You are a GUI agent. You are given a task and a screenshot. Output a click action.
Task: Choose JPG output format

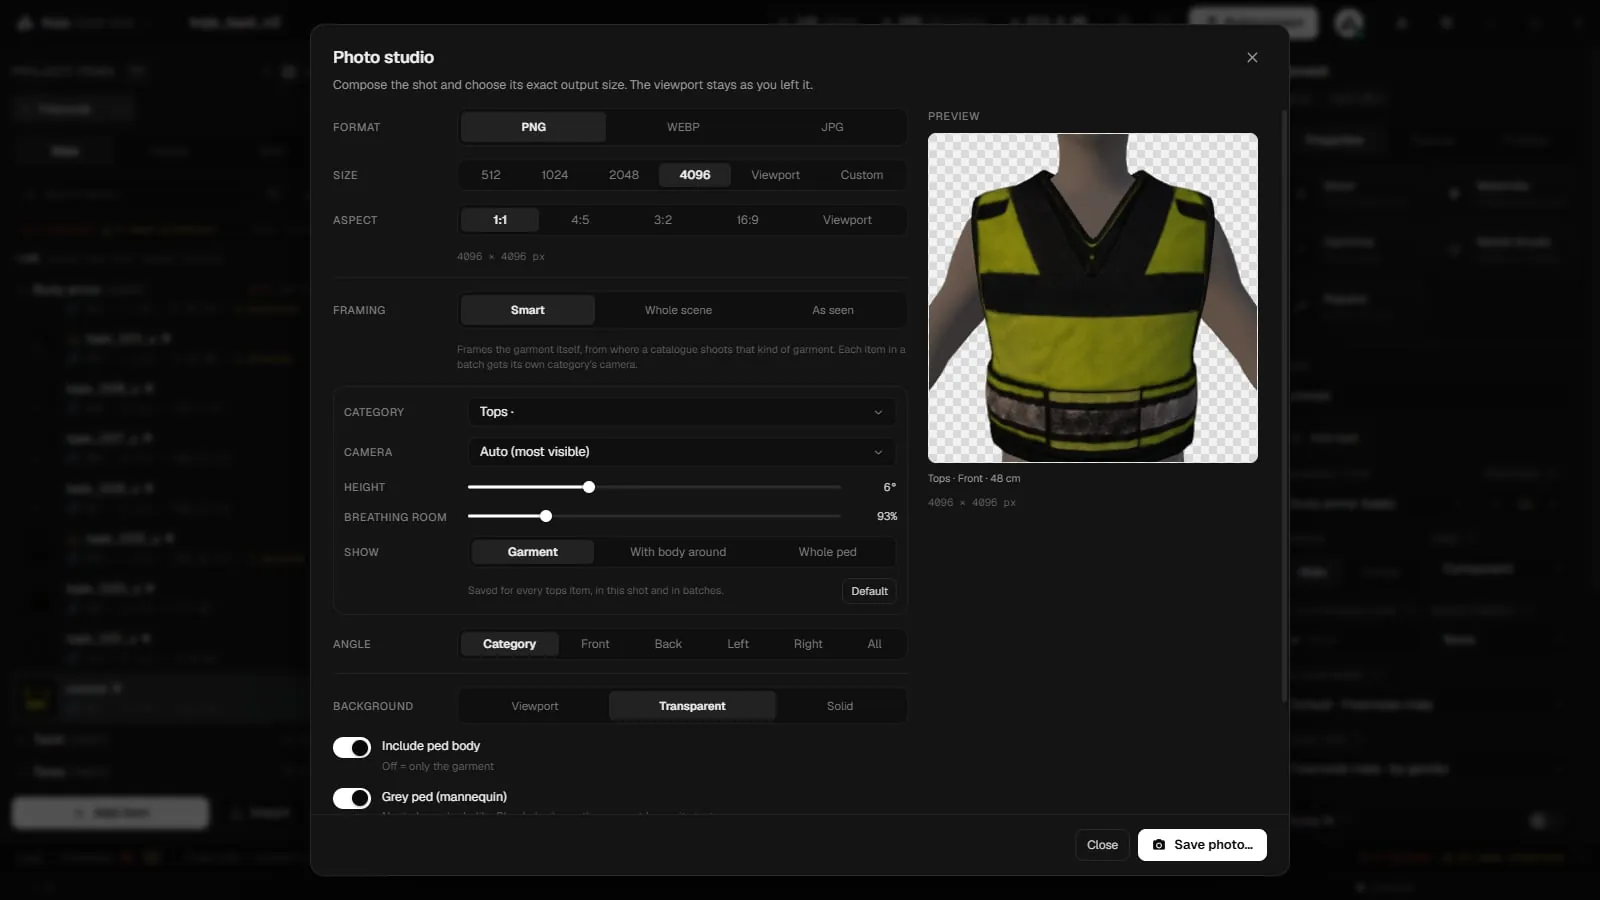(832, 127)
